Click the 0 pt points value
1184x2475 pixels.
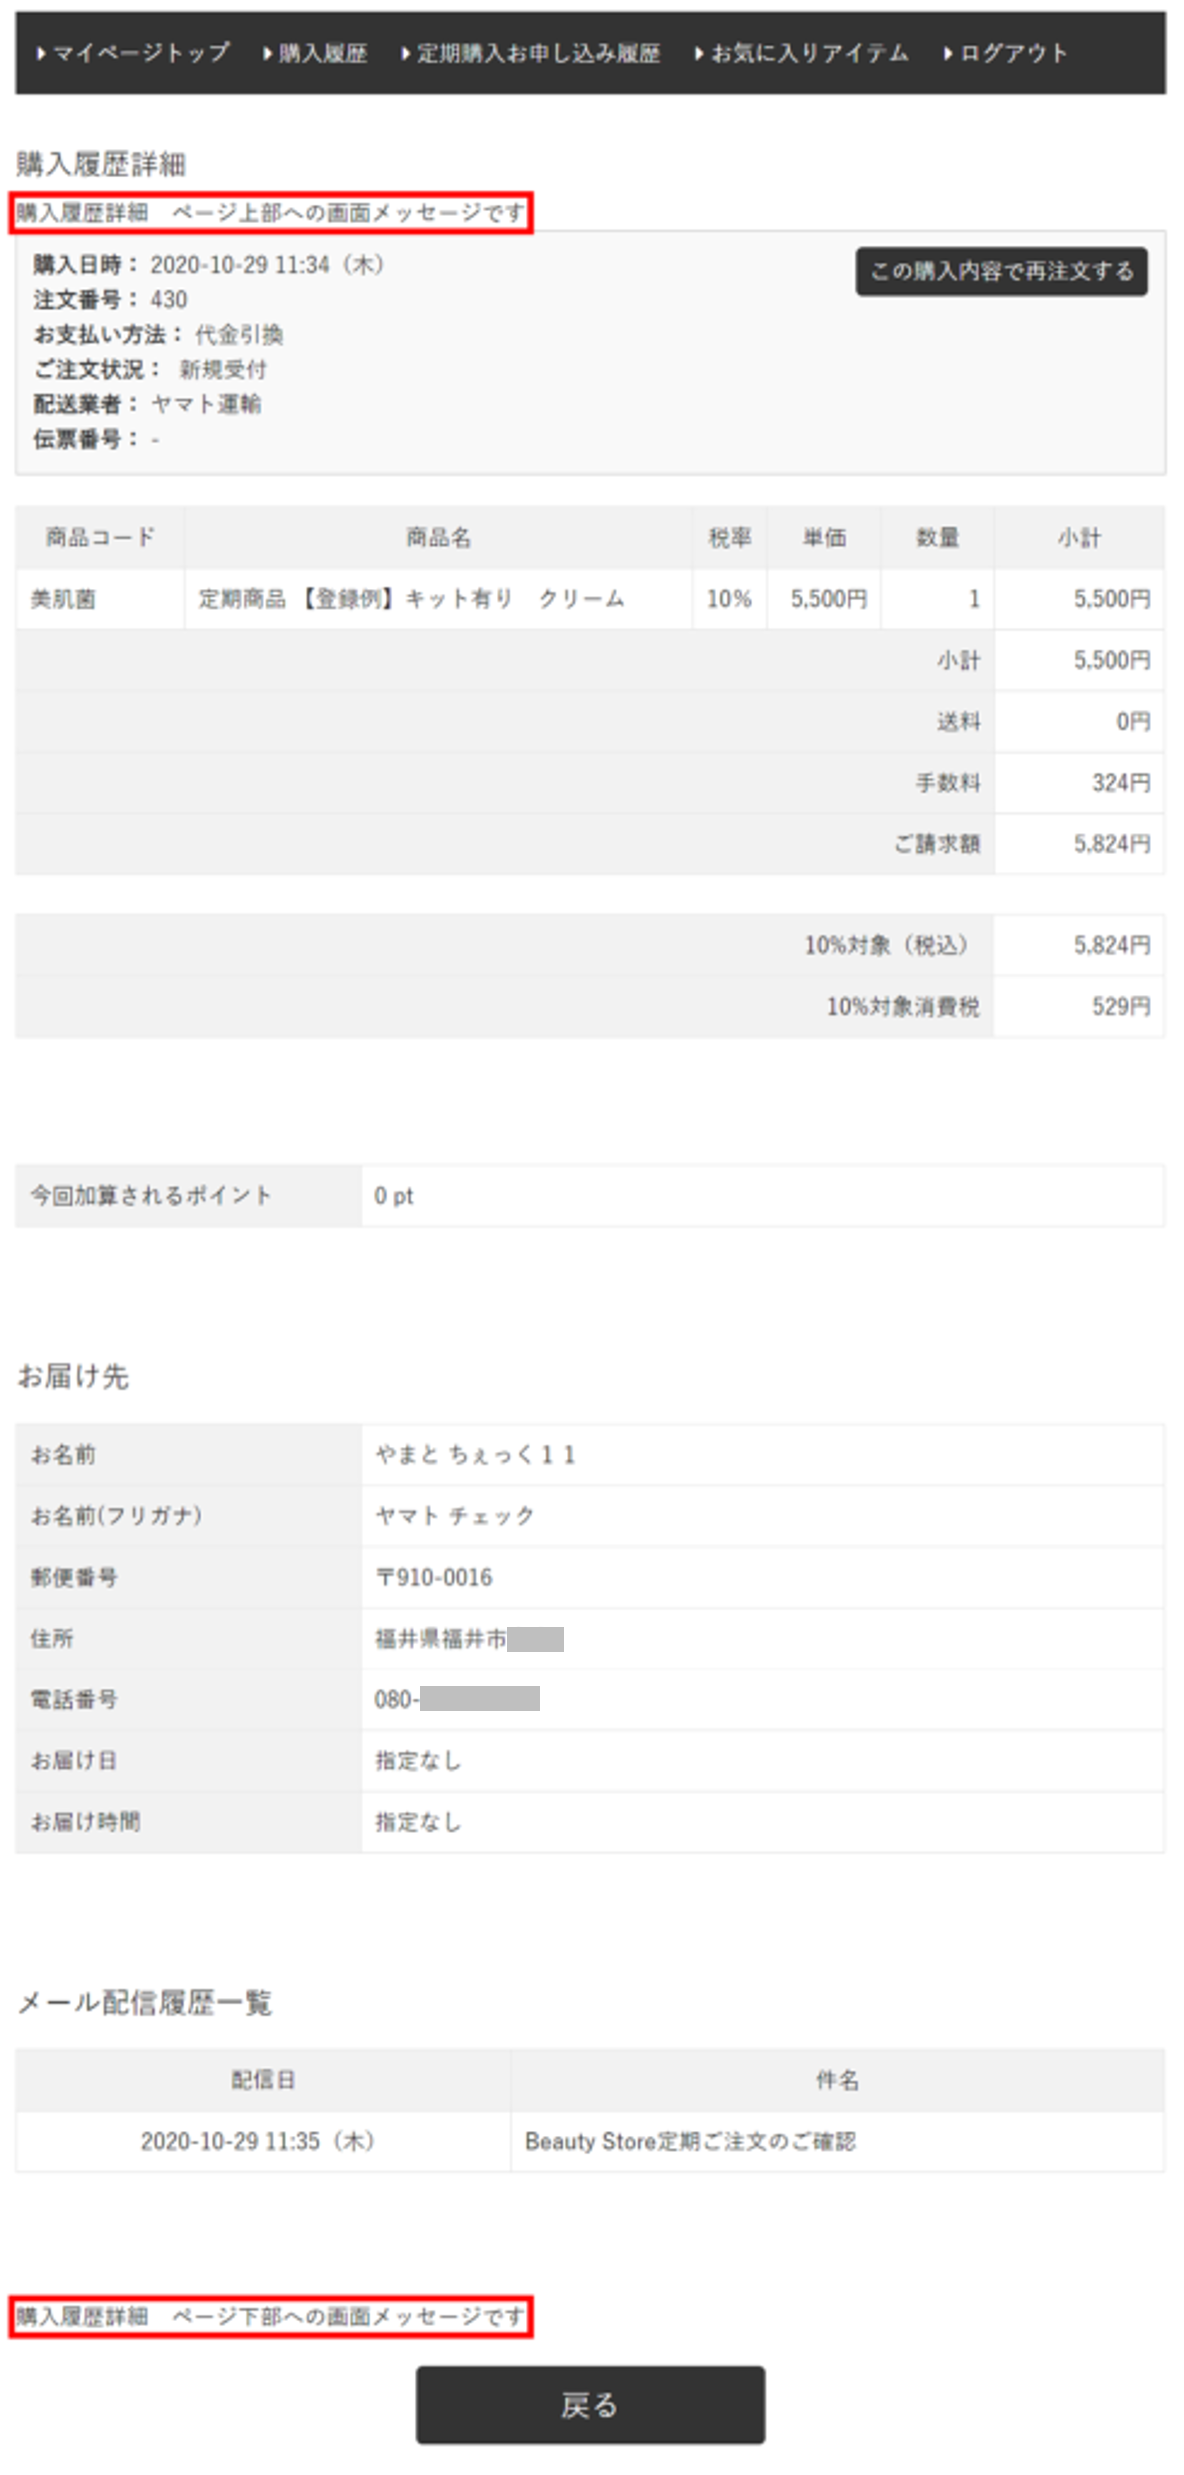pyautogui.click(x=394, y=1196)
